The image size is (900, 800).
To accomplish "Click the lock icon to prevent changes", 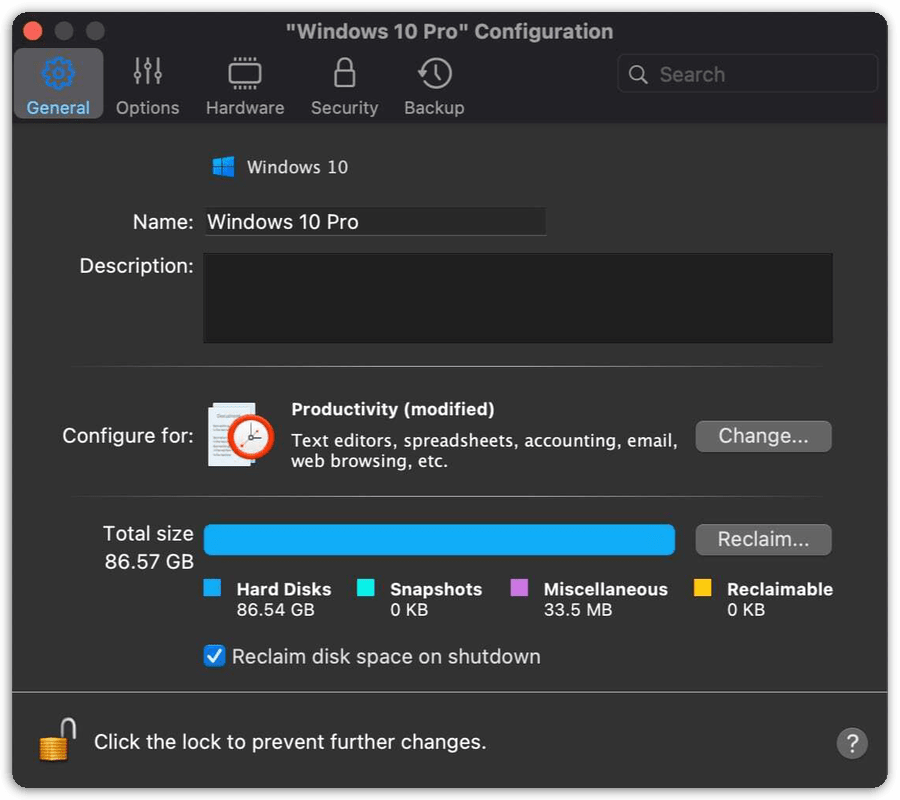I will point(57,739).
